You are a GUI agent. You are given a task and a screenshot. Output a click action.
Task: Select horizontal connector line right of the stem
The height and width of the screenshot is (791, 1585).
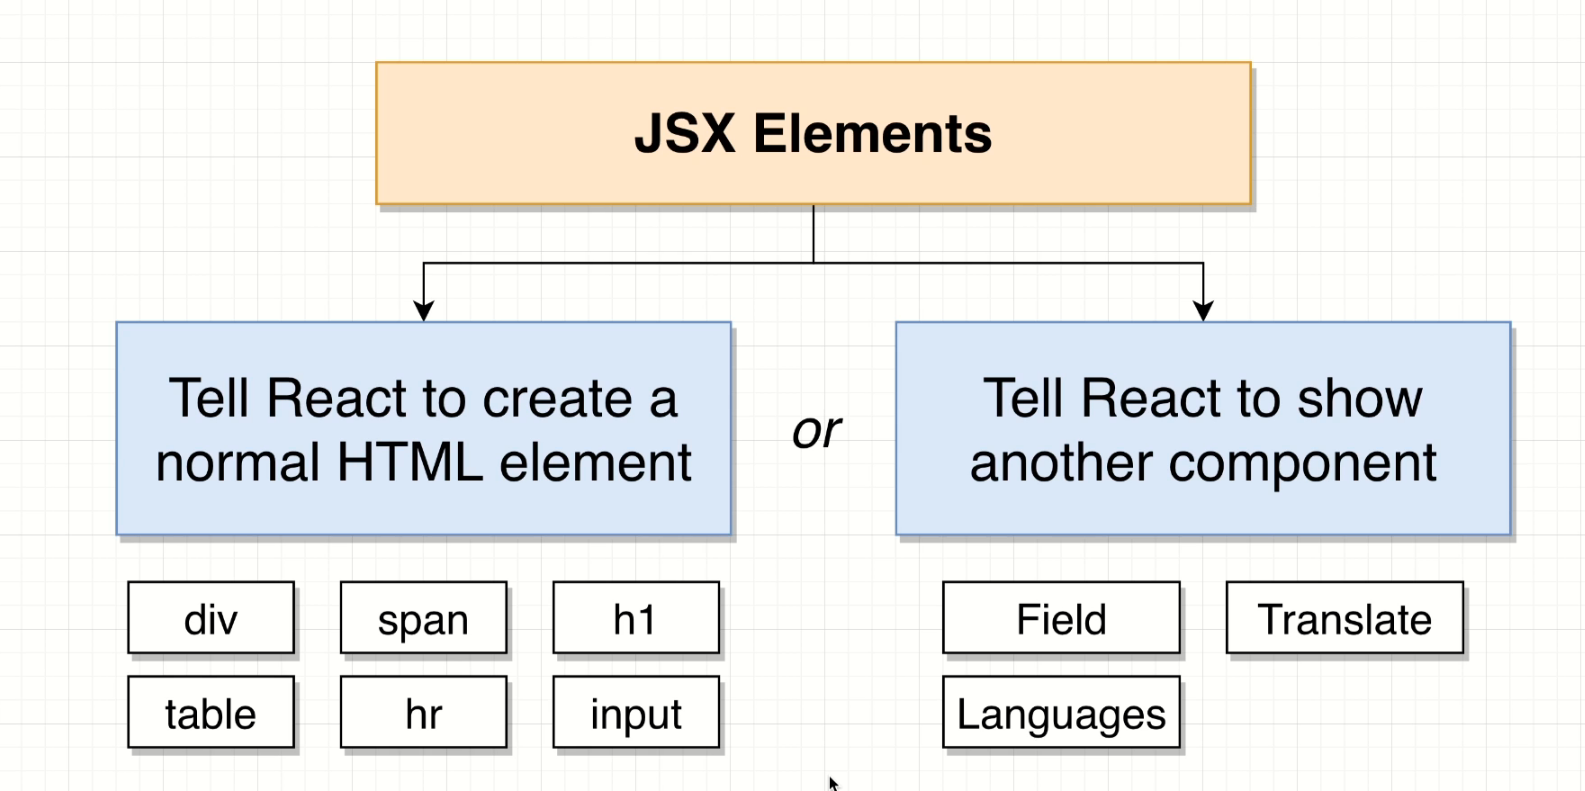click(1010, 263)
